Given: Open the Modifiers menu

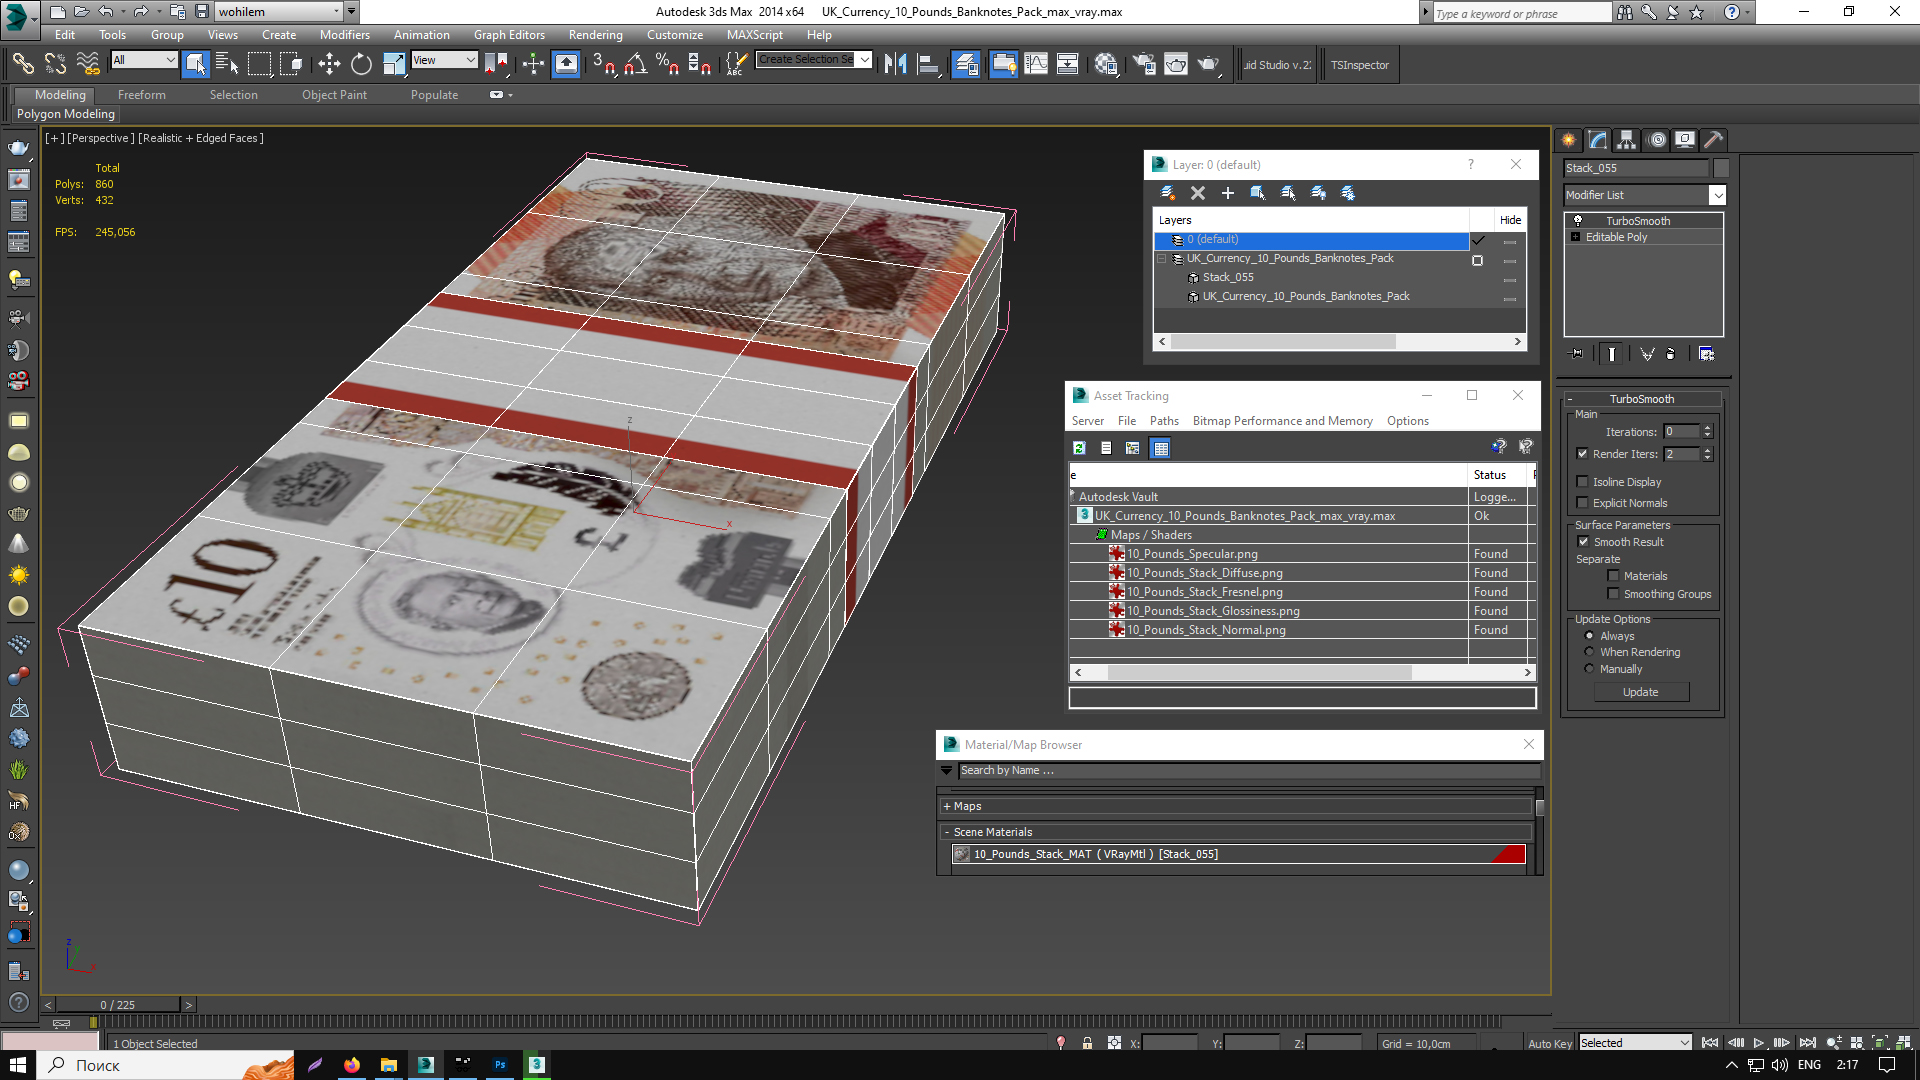Looking at the screenshot, I should [x=344, y=35].
